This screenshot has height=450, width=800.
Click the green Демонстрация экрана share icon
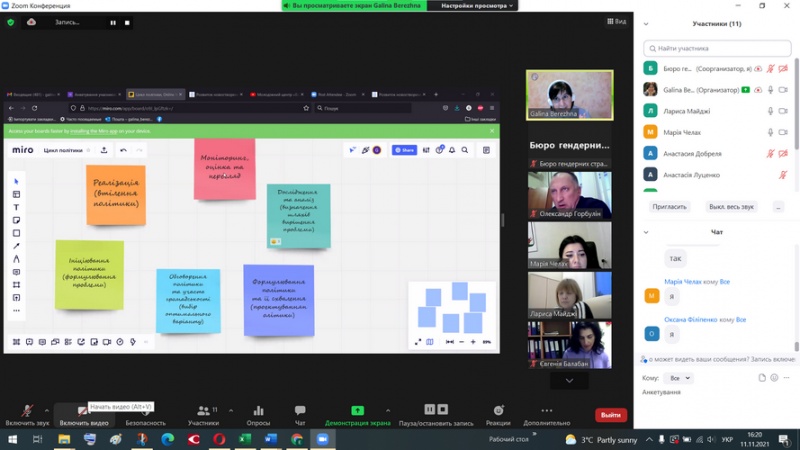[357, 411]
